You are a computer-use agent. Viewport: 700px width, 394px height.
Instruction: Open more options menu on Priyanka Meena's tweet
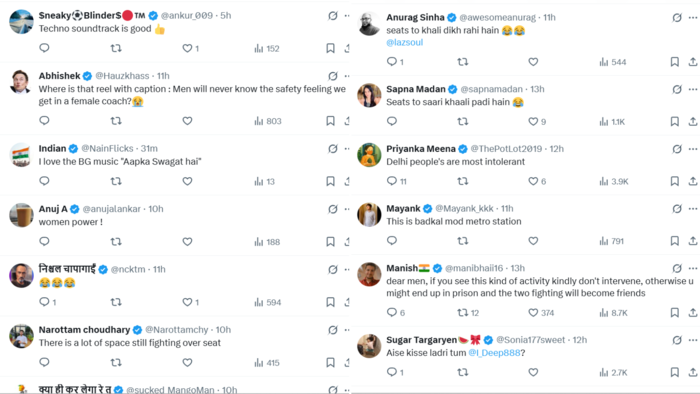tap(693, 149)
